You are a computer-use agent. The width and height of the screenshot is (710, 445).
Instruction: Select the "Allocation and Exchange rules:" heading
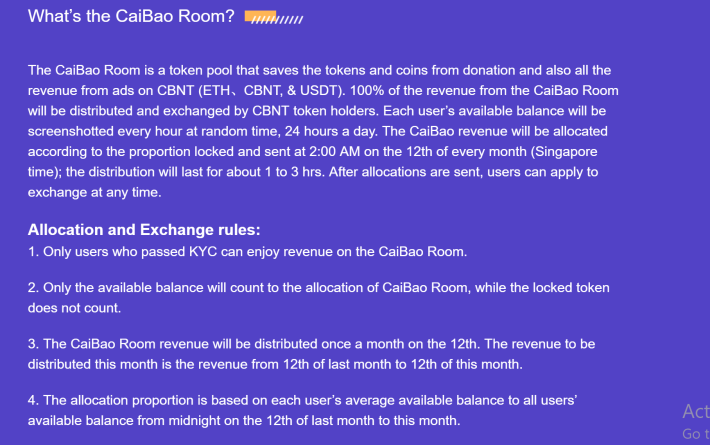(144, 230)
